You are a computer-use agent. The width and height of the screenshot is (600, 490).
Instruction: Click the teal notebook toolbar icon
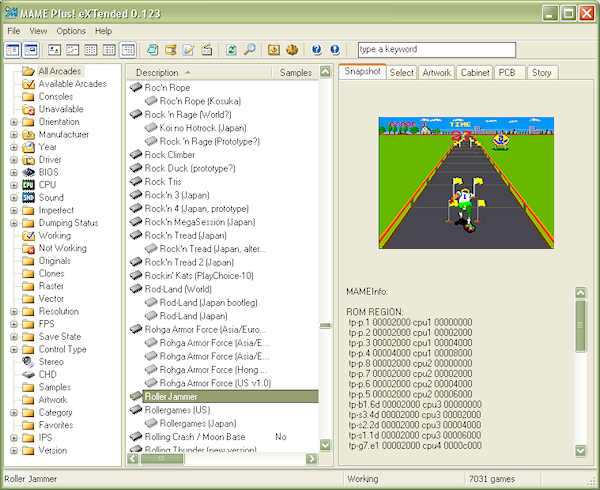152,50
